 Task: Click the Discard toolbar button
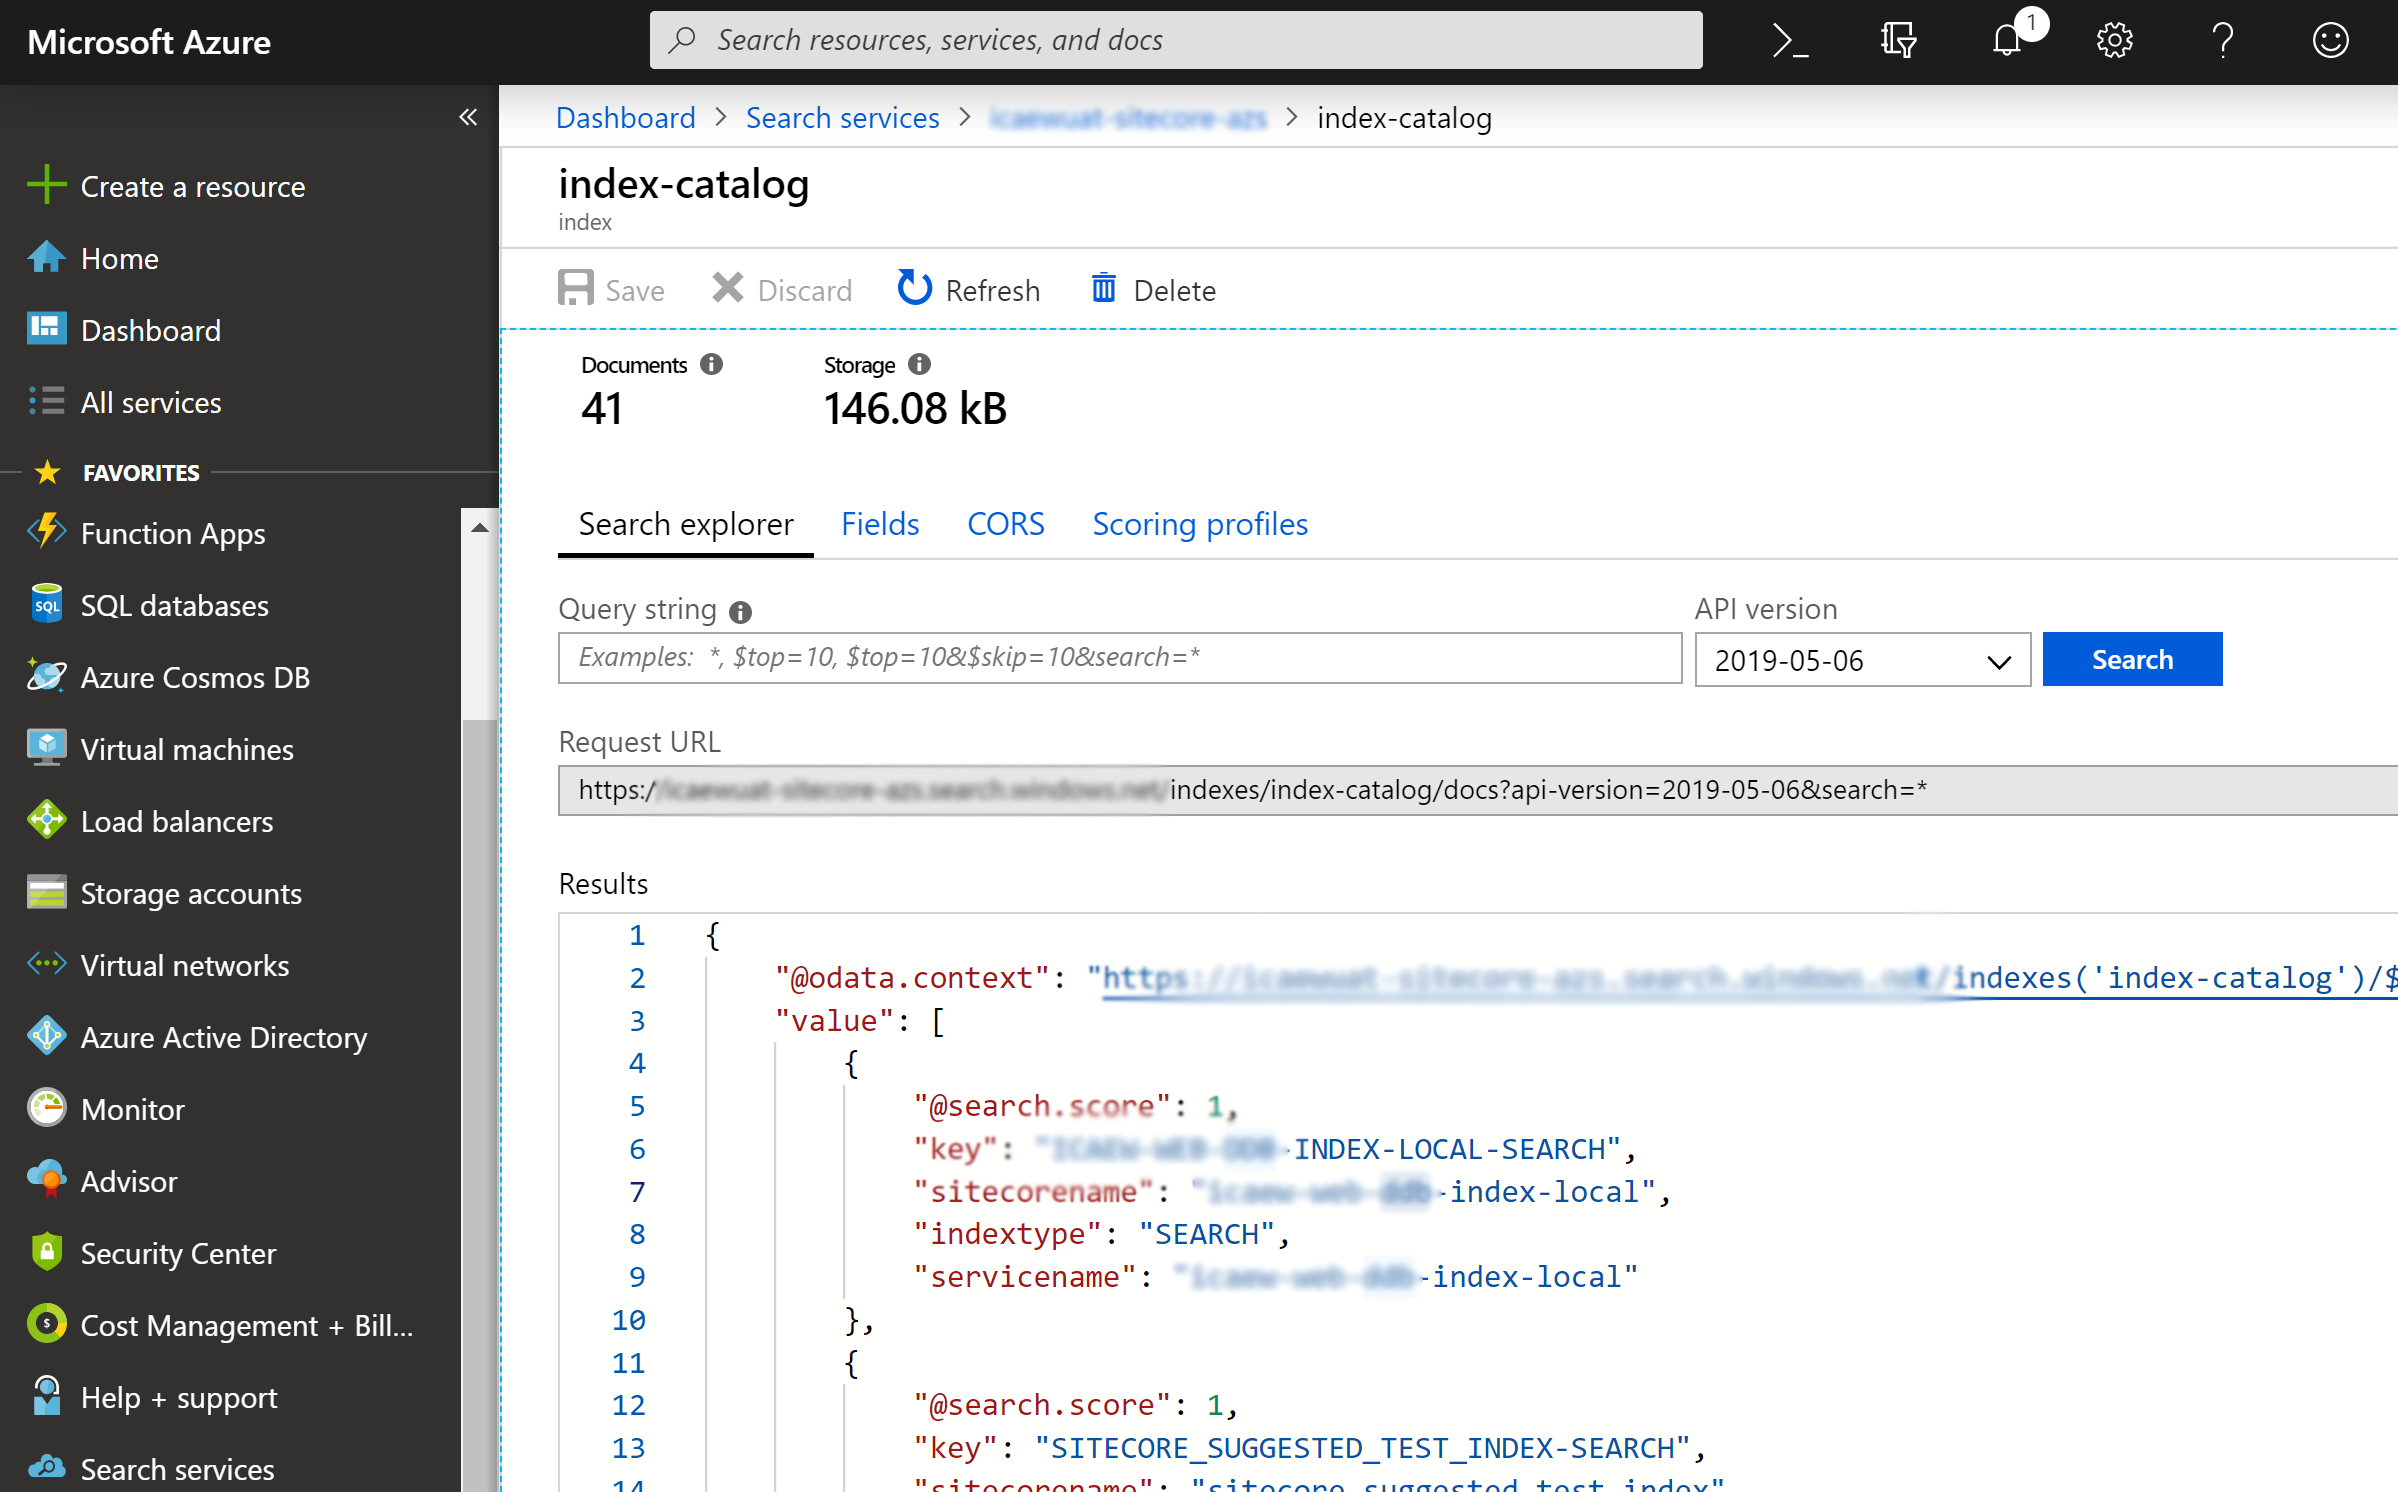[782, 289]
